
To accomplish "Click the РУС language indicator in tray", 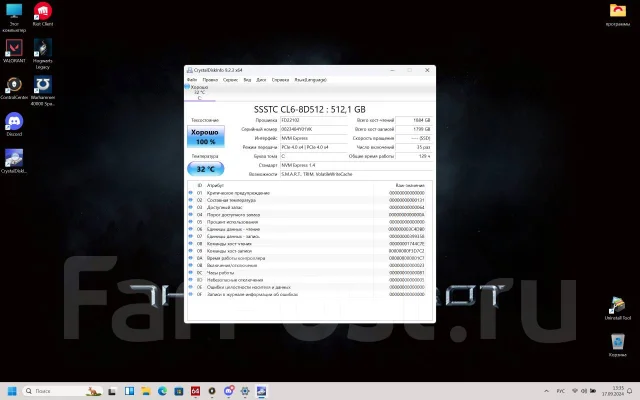I will click(561, 391).
